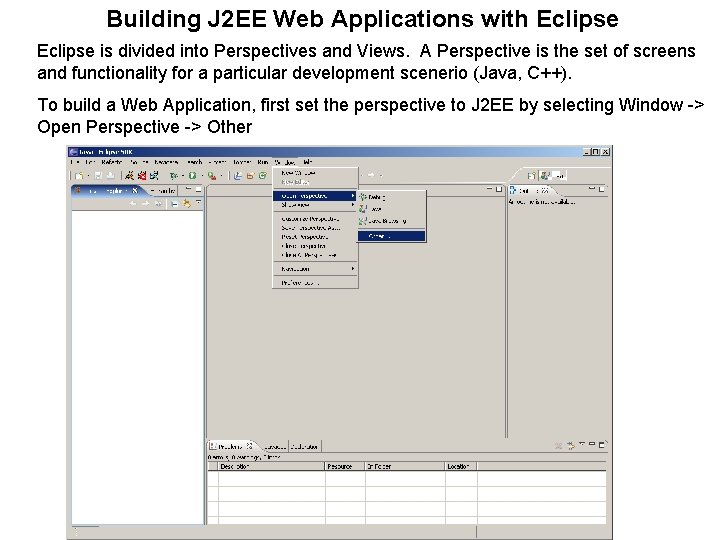Screen dimensions: 720x540
Task: Open the Search menu
Action: click(x=195, y=162)
